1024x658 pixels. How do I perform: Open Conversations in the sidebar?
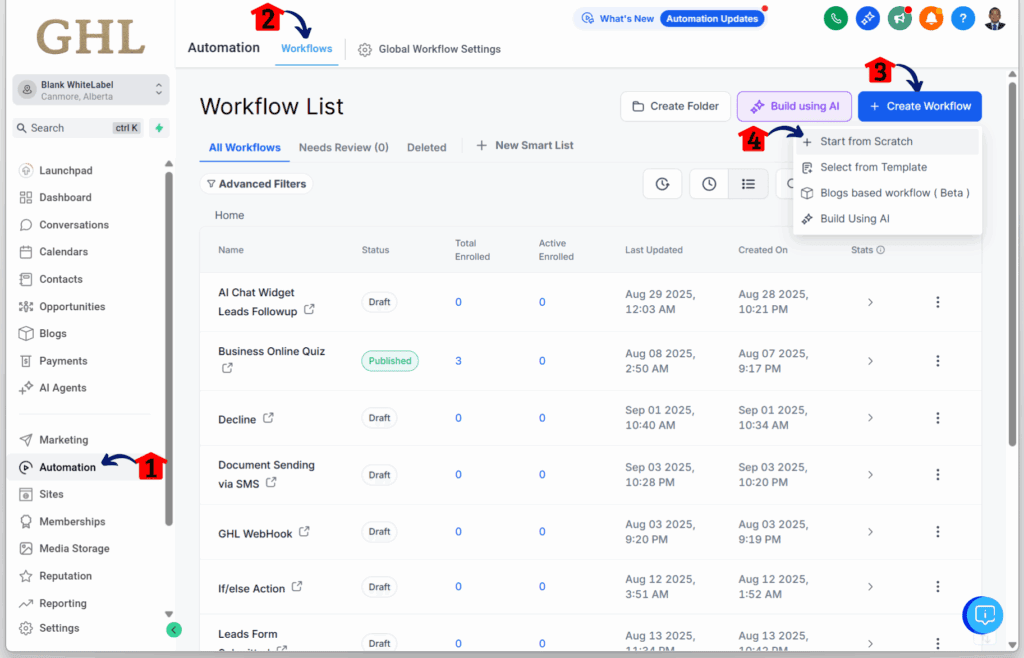coord(74,225)
